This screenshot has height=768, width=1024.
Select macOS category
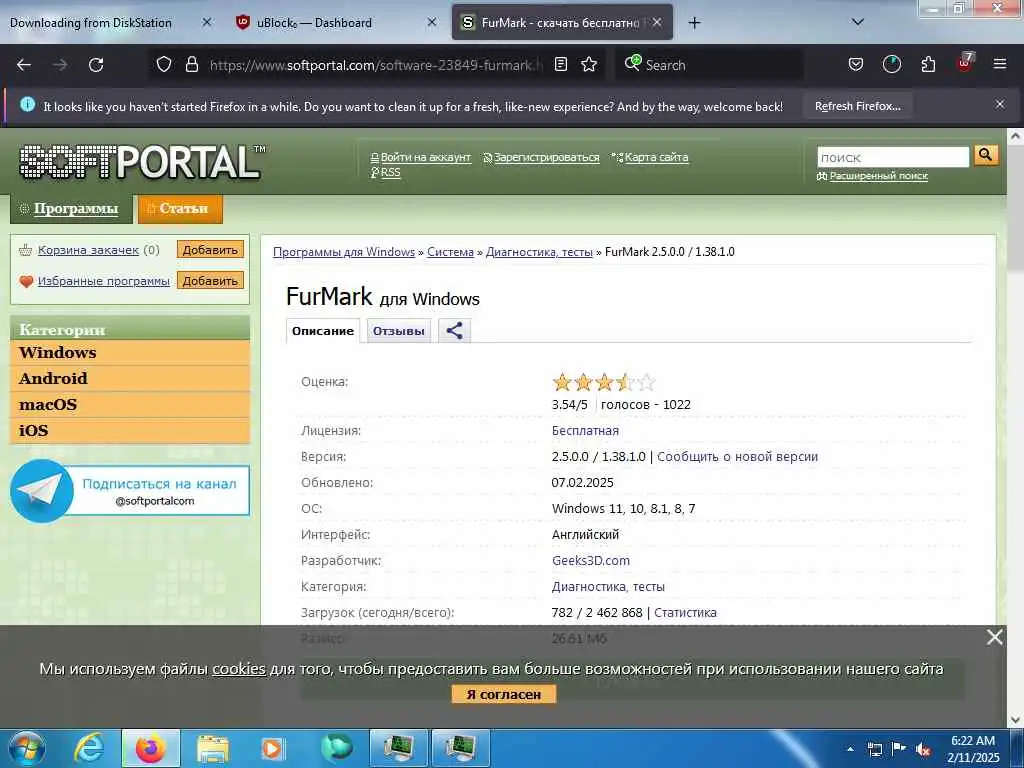click(130, 404)
